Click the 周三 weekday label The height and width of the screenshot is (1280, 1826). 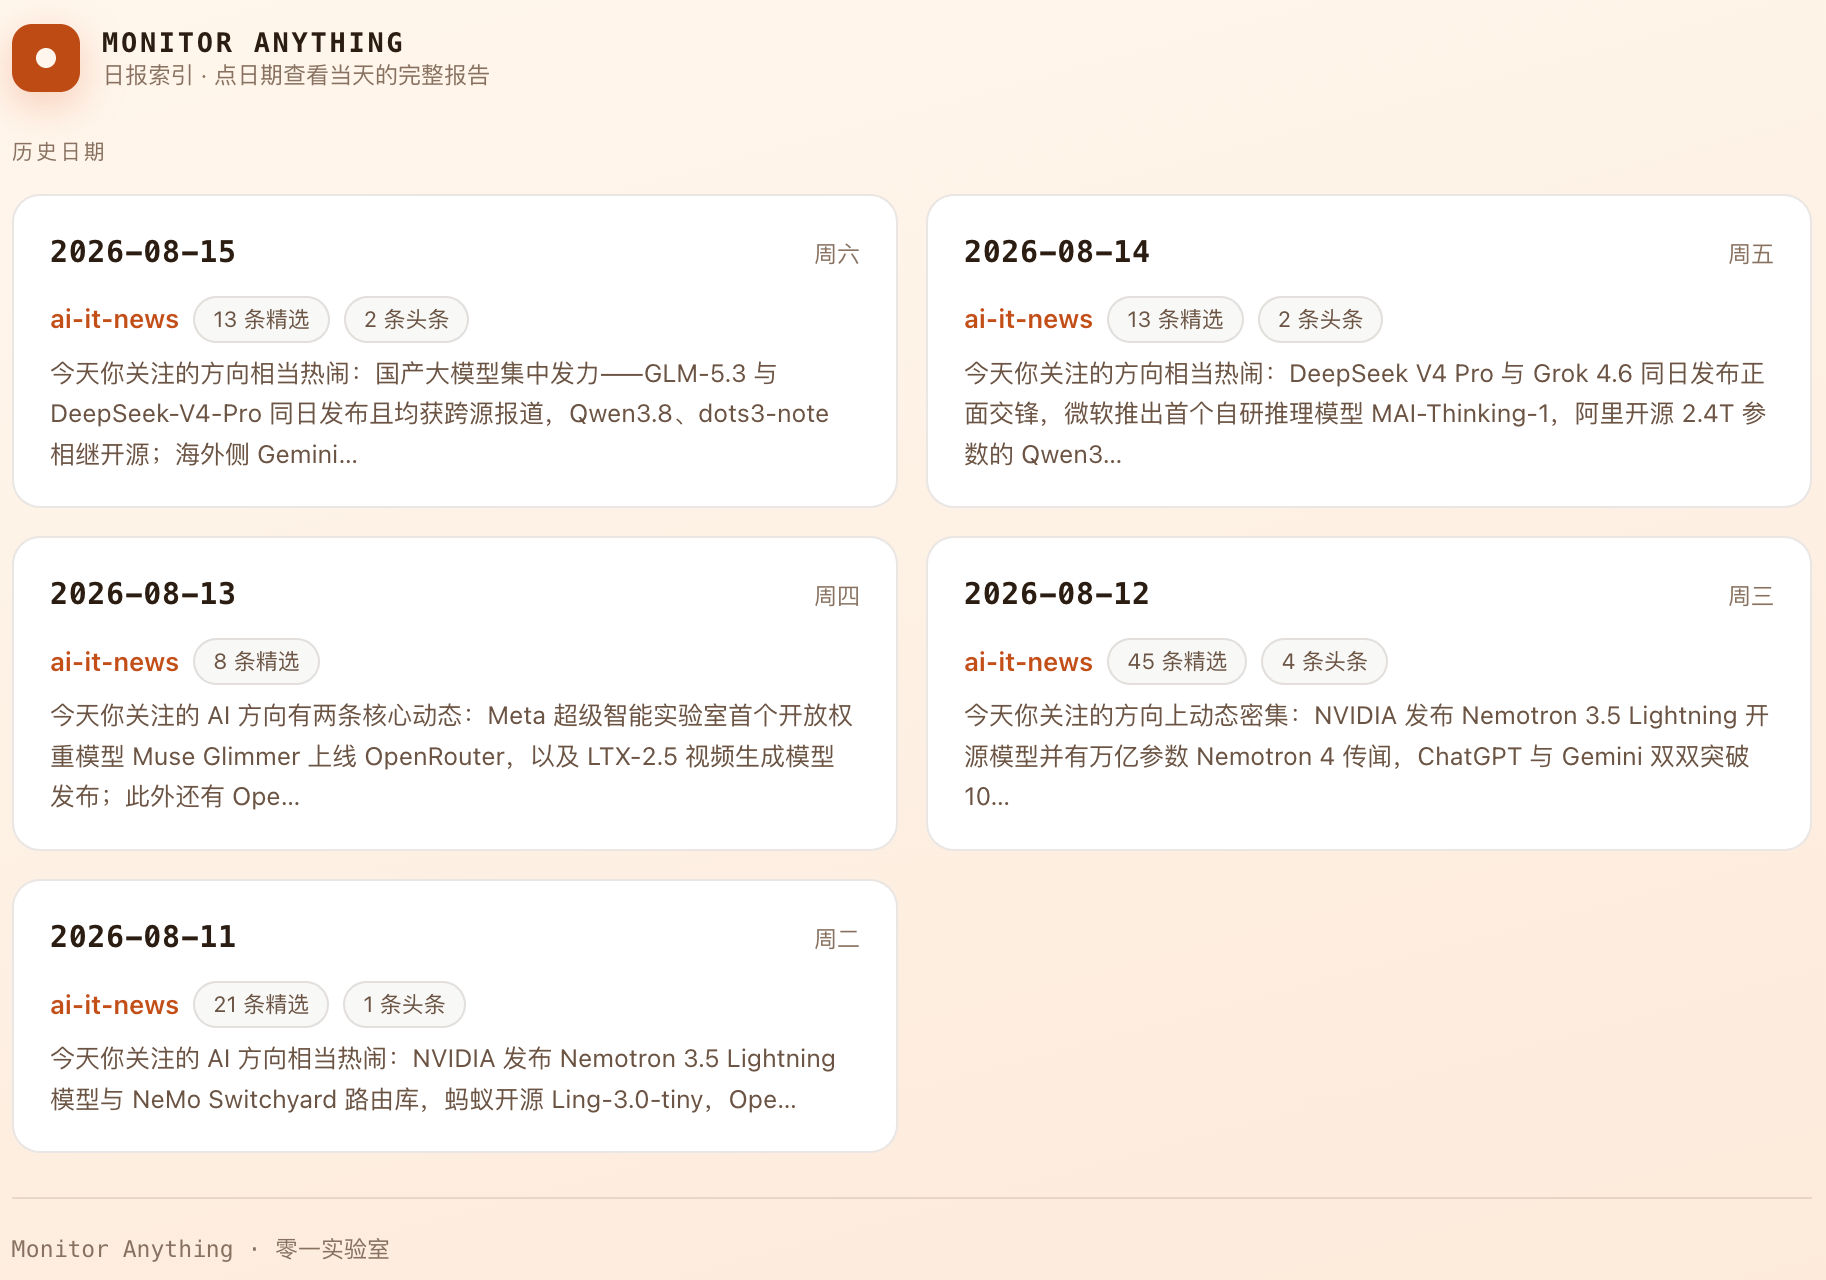1751,596
